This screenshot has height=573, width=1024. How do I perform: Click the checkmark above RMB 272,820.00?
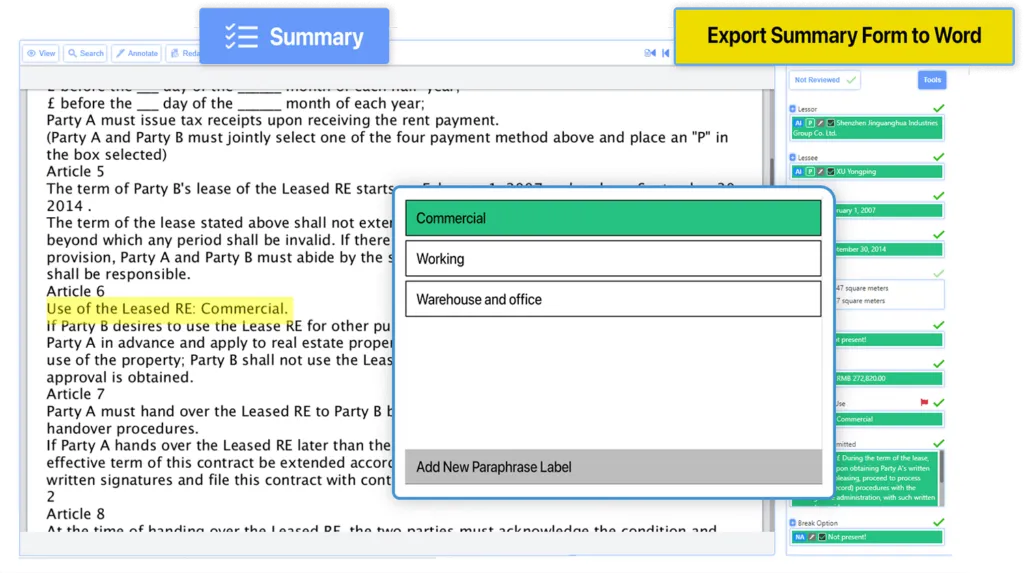click(x=938, y=363)
